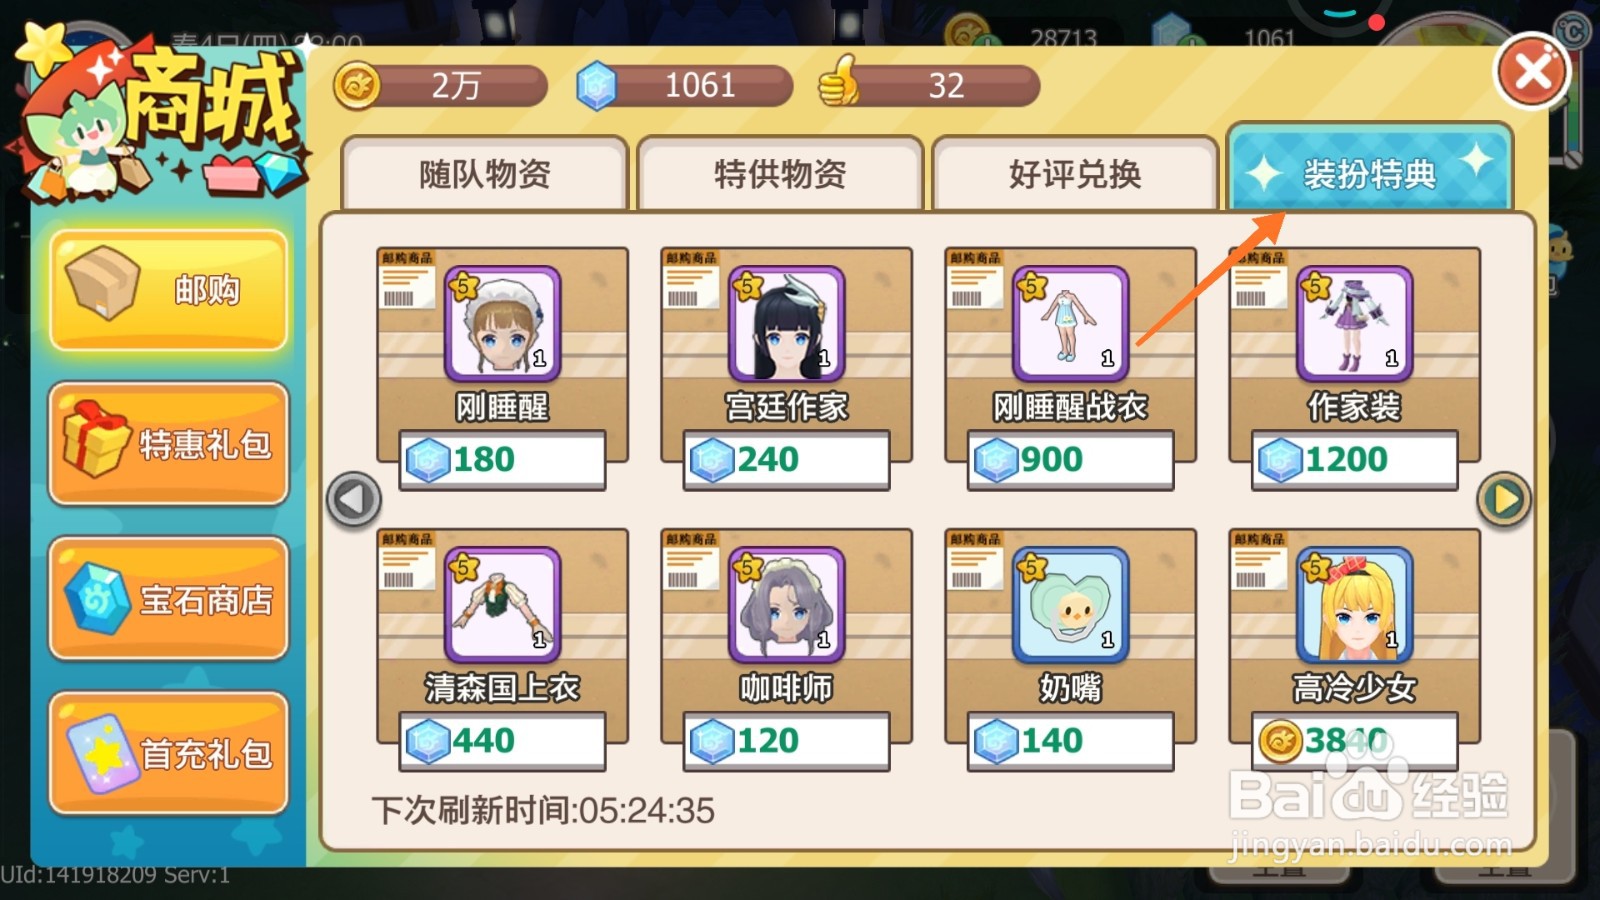The height and width of the screenshot is (900, 1600).
Task: Open the 好评兑换 tab
Action: coord(1075,174)
